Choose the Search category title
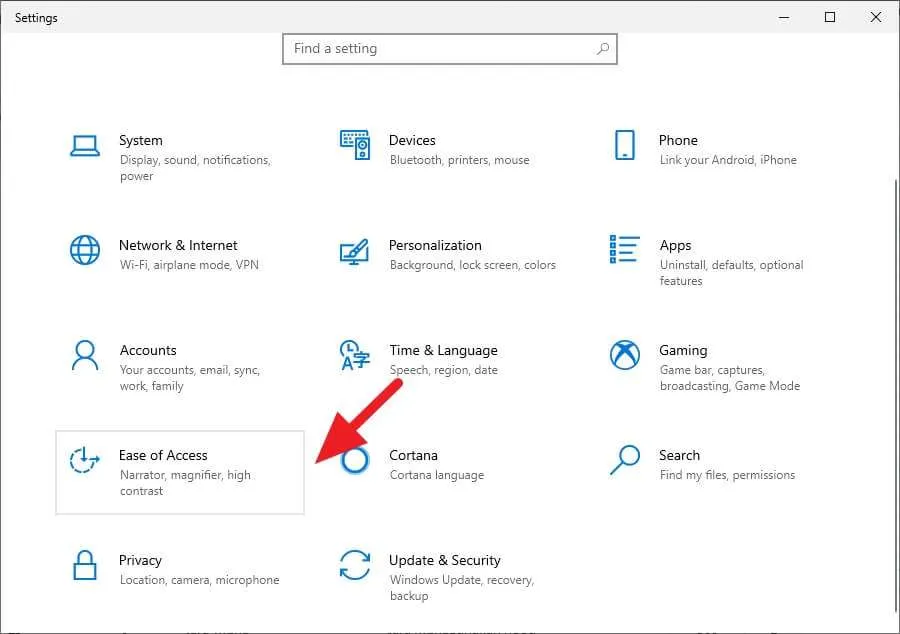900x634 pixels. click(x=679, y=455)
